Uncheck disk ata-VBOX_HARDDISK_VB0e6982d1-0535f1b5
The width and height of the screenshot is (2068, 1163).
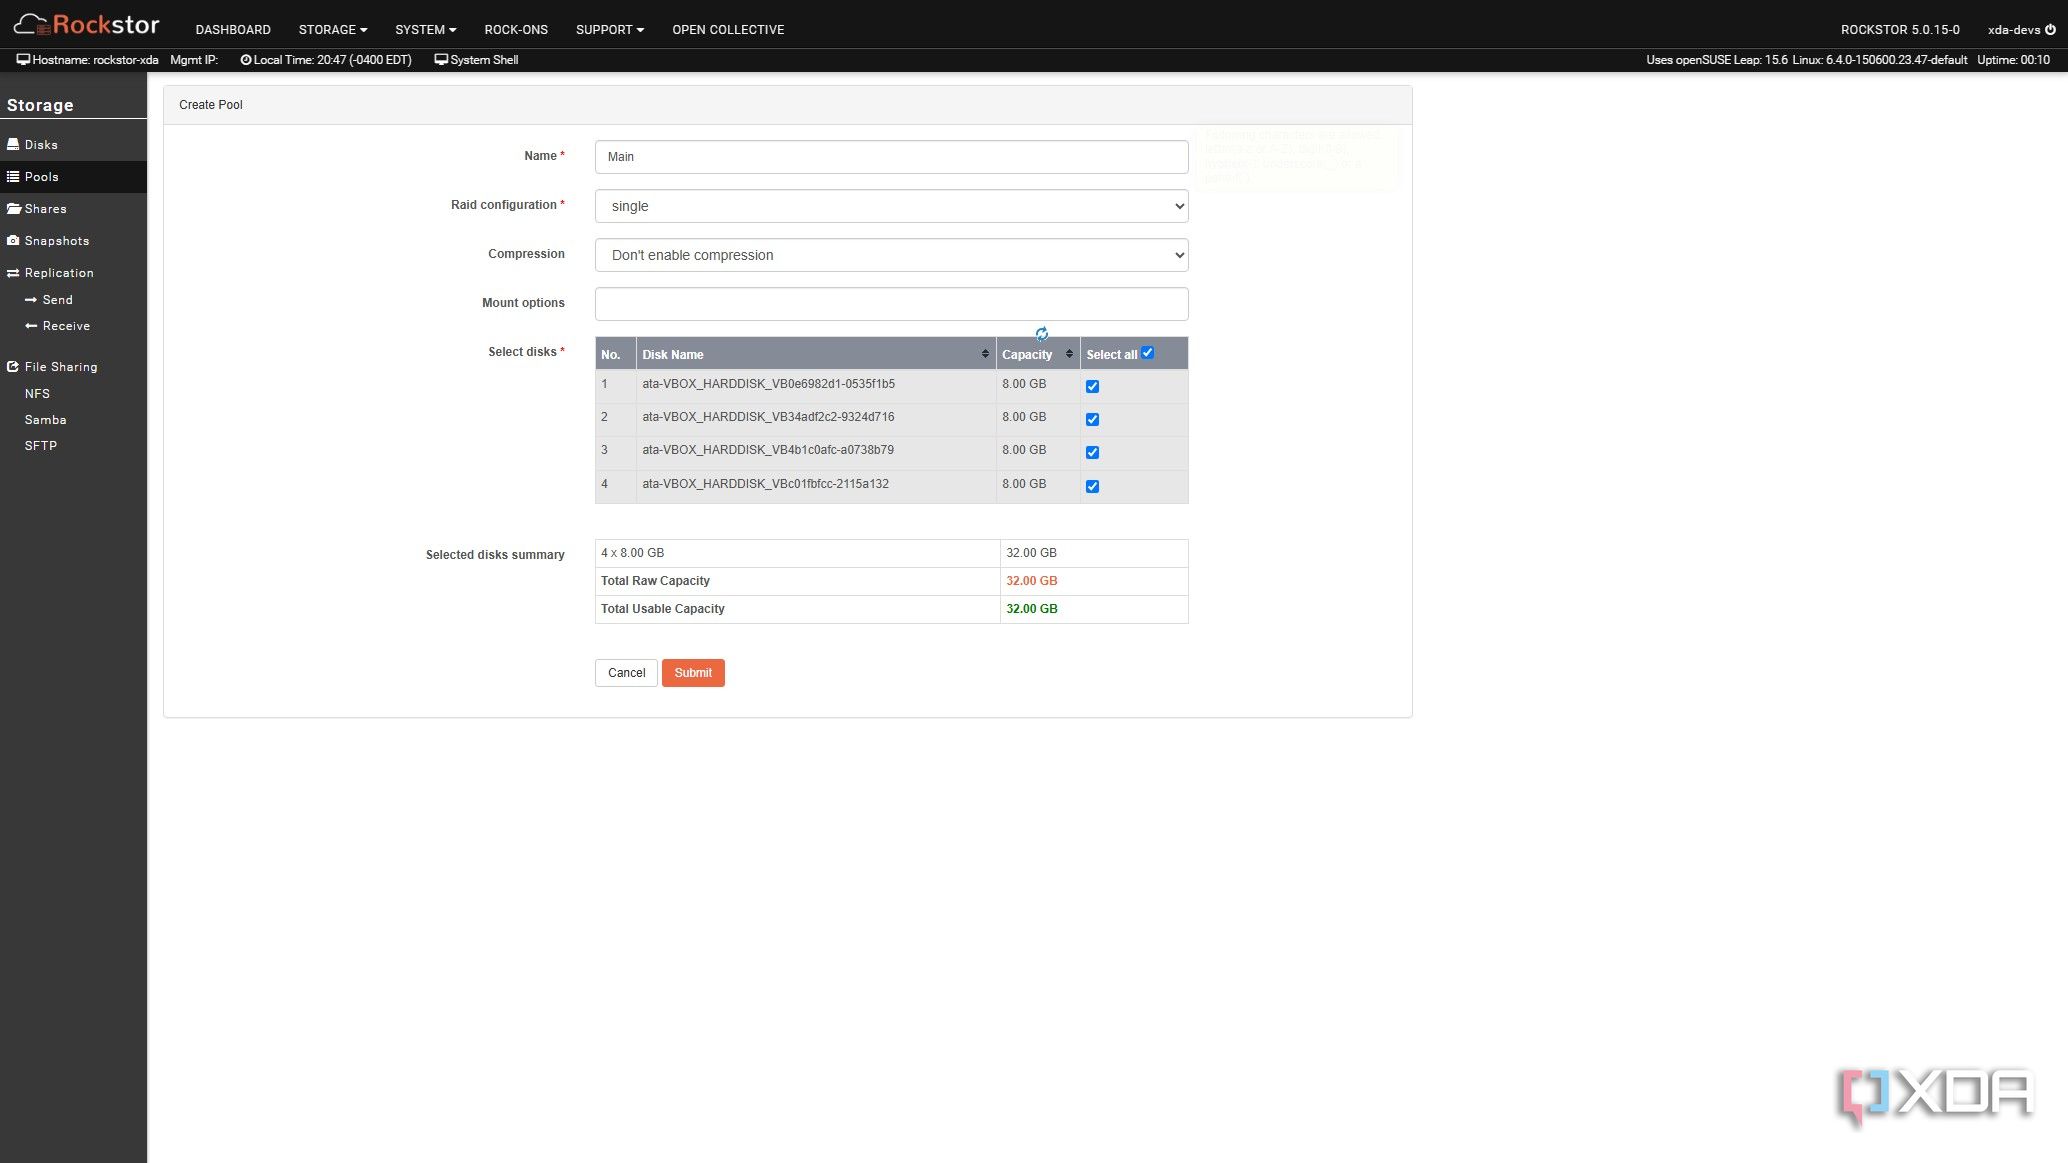coord(1092,386)
